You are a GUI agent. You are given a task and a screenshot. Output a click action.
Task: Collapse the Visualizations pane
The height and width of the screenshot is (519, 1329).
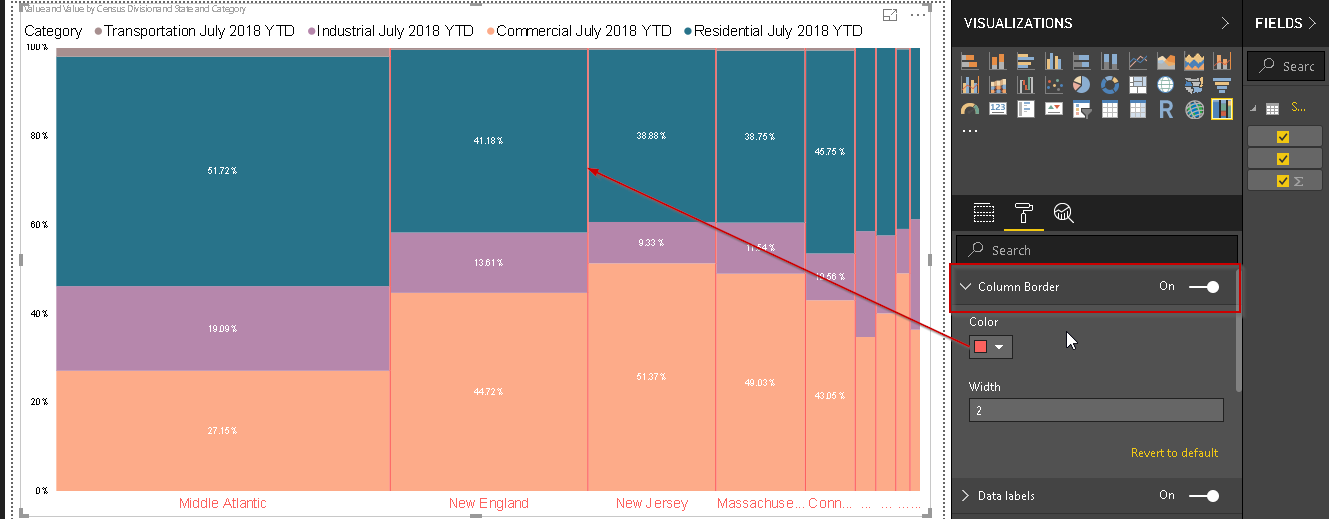click(1226, 23)
